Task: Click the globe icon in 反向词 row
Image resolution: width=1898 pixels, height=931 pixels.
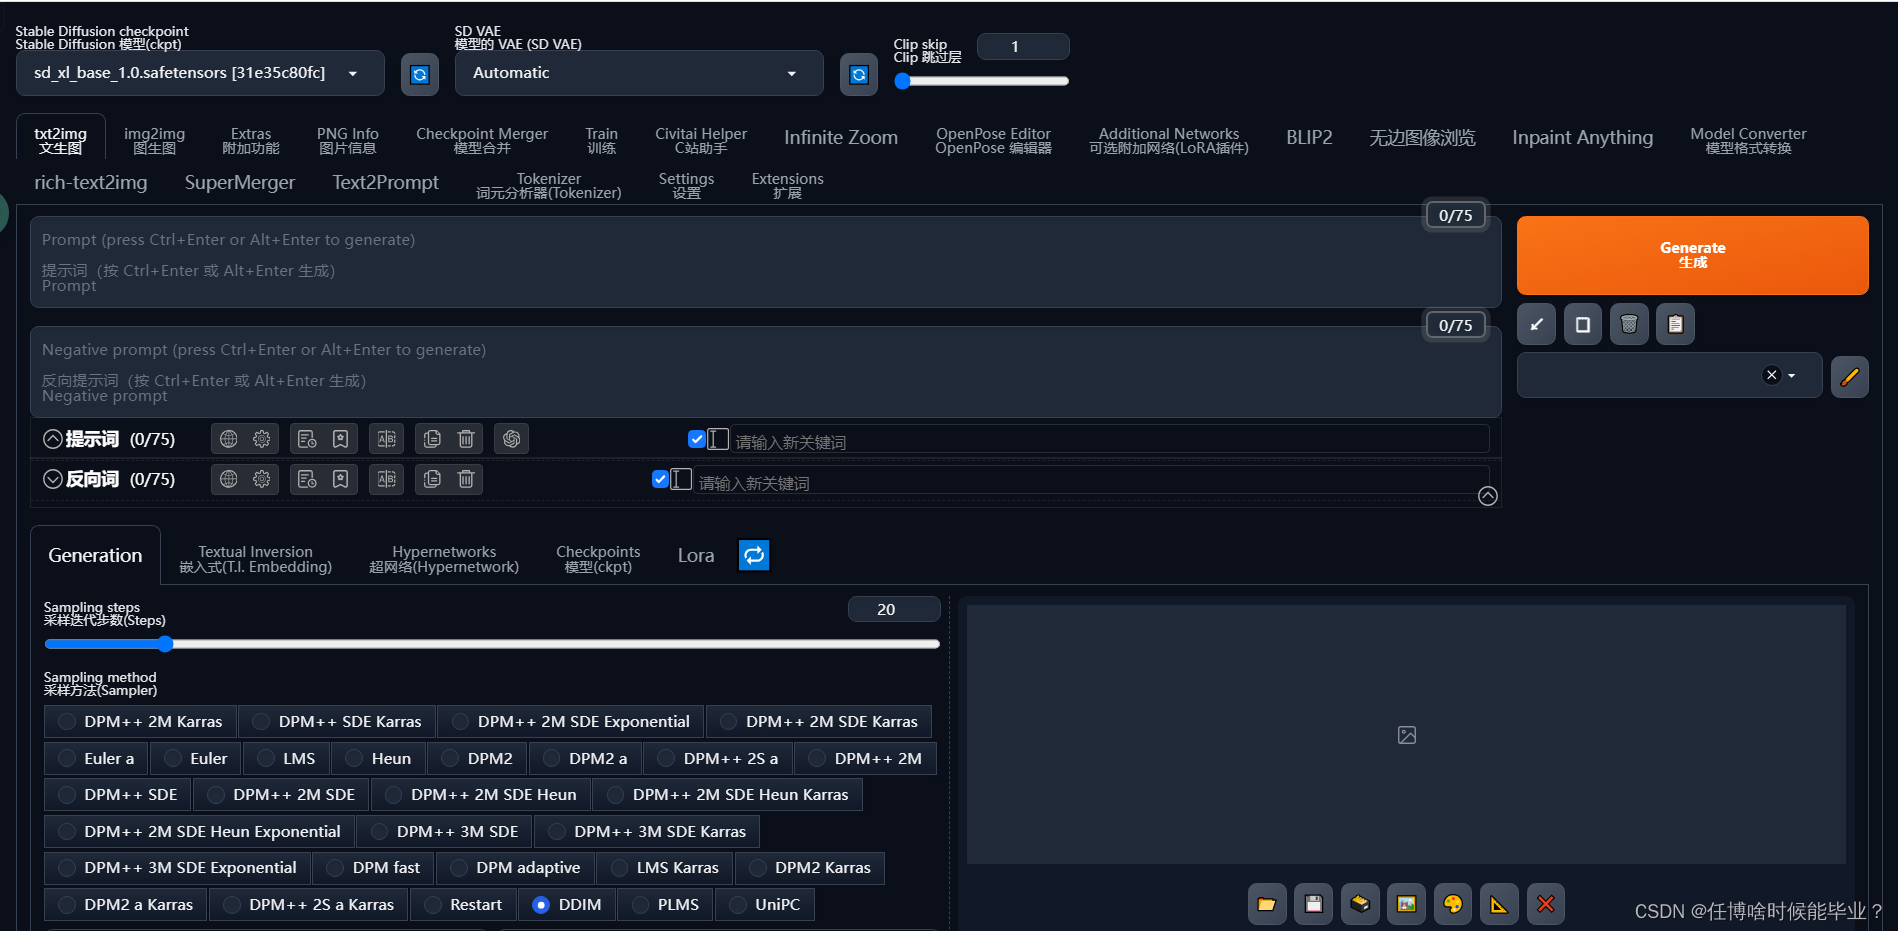Action: point(229,479)
